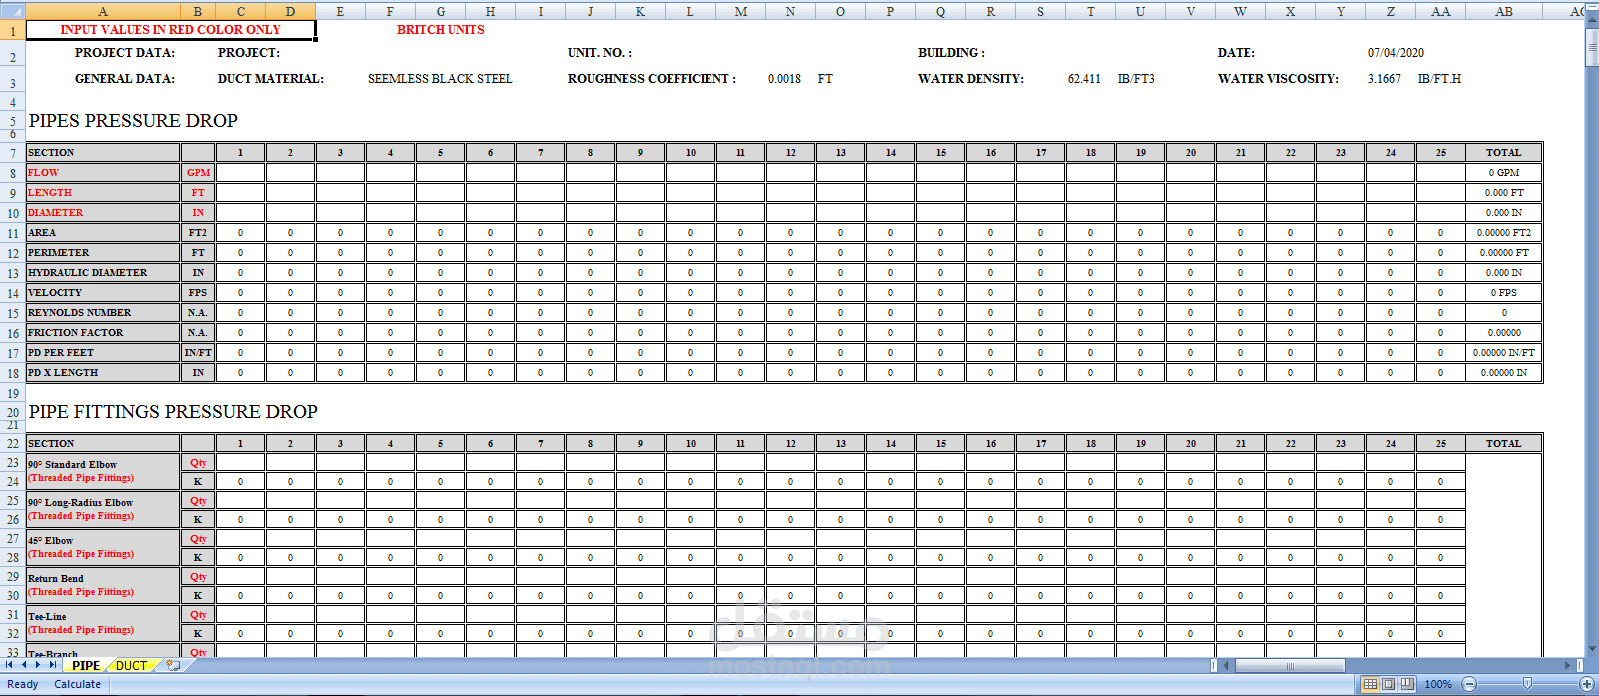Select water density value 62.411
This screenshot has width=1599, height=696.
(x=1084, y=79)
